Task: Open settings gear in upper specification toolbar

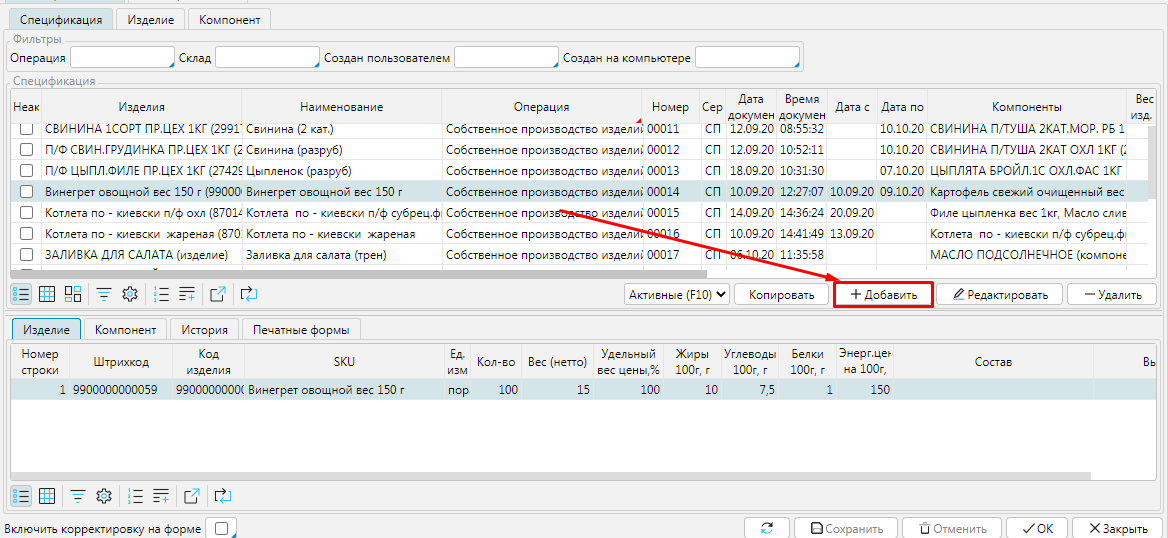Action: tap(129, 294)
